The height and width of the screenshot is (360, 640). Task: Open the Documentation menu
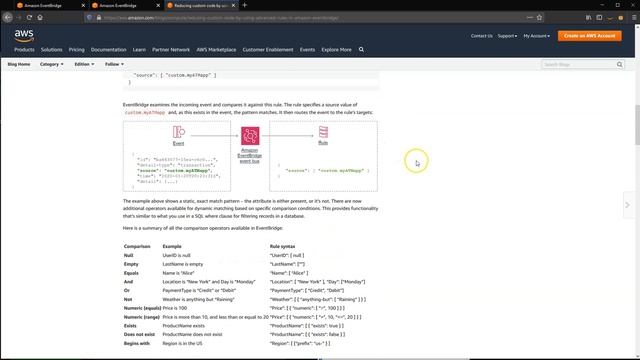[x=109, y=49]
